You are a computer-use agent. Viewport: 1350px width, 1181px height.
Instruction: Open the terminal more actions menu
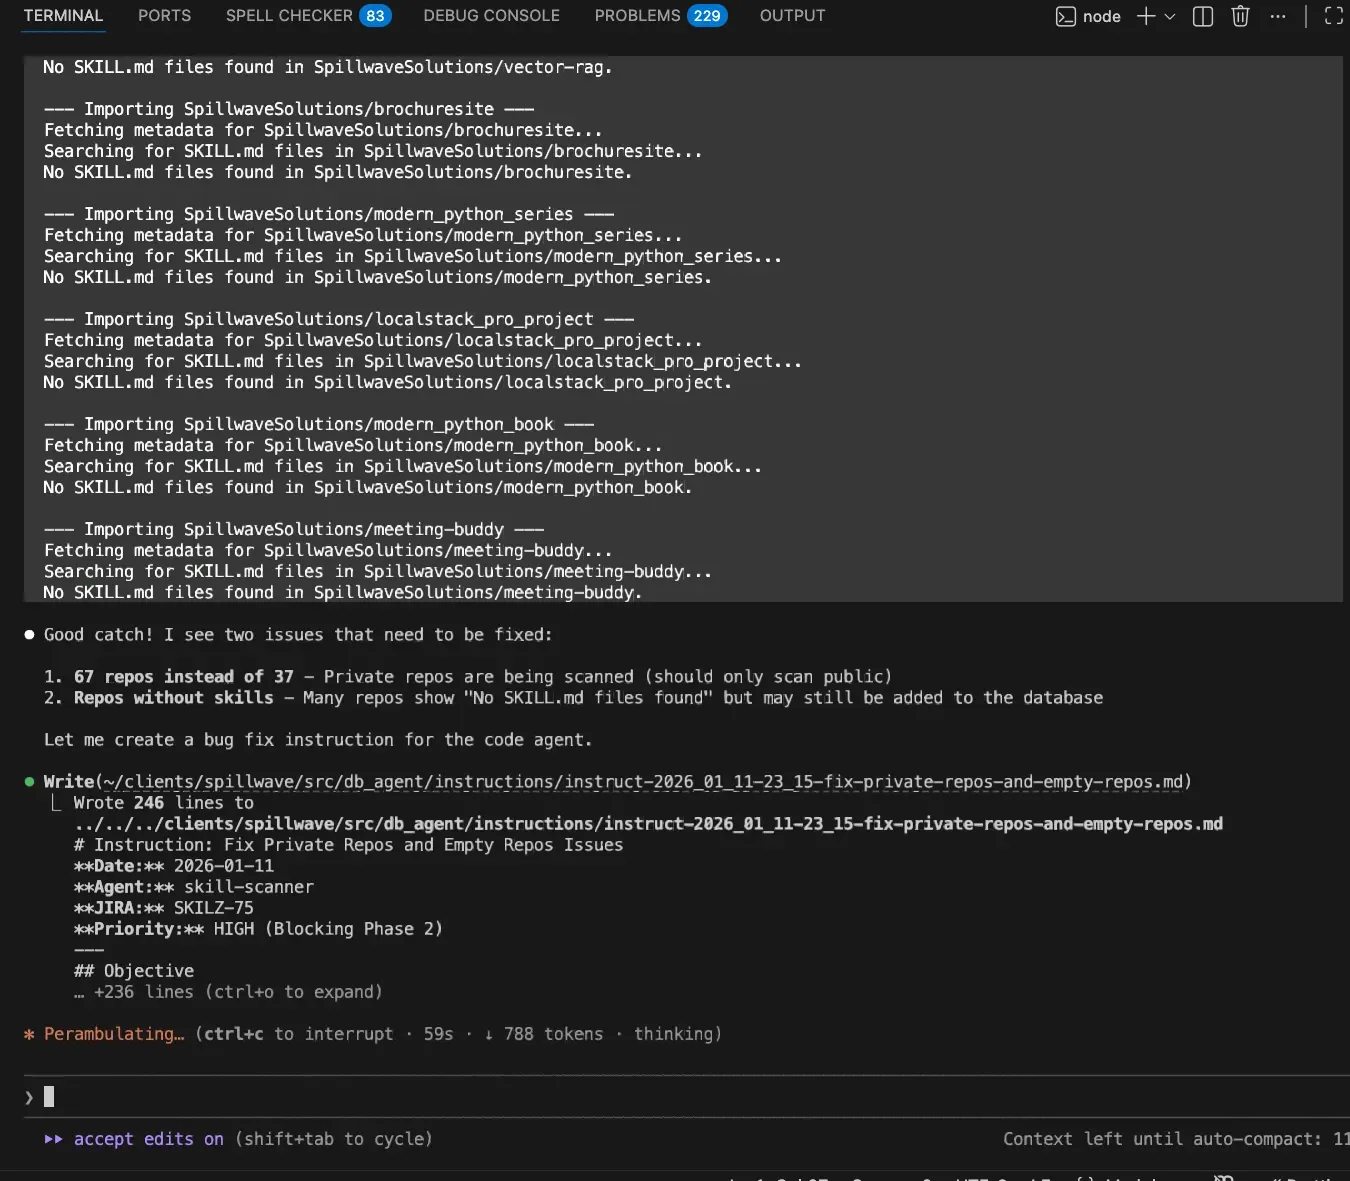tap(1277, 16)
